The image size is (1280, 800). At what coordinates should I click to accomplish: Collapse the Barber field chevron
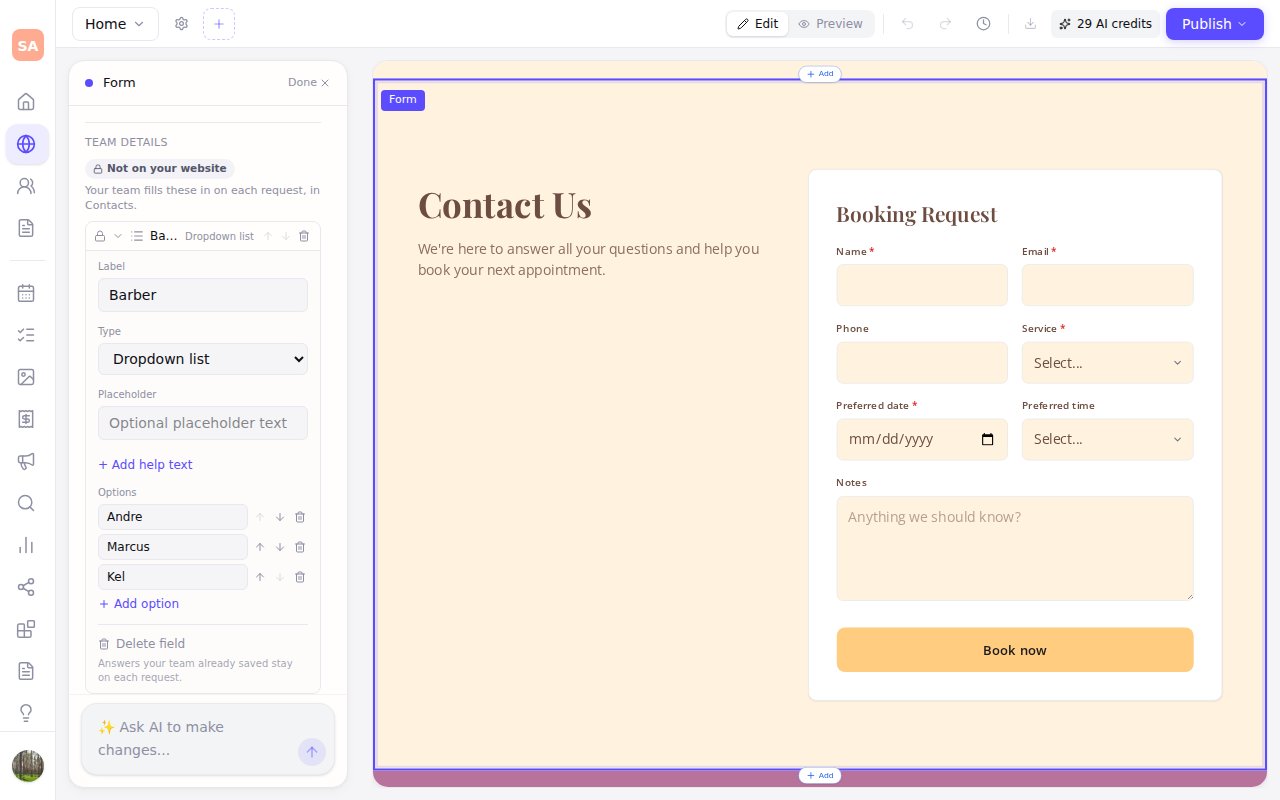tap(118, 236)
